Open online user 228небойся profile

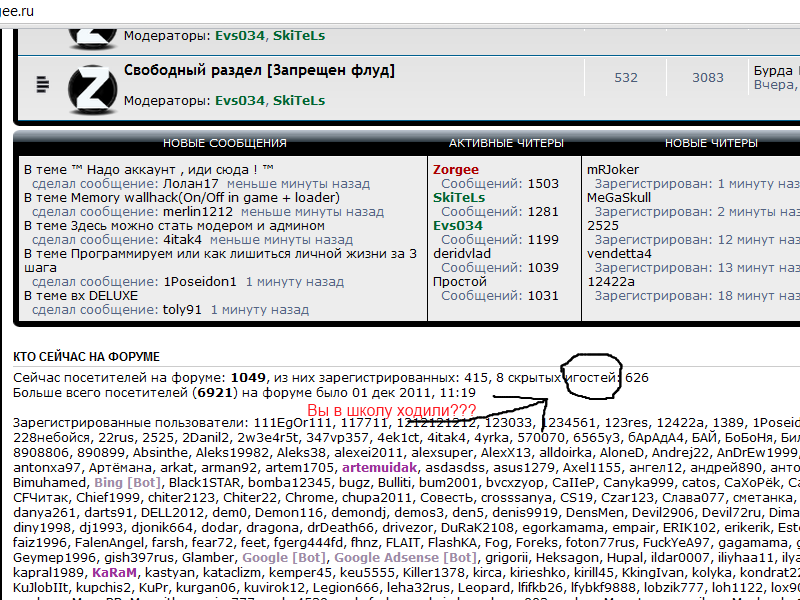52,438
